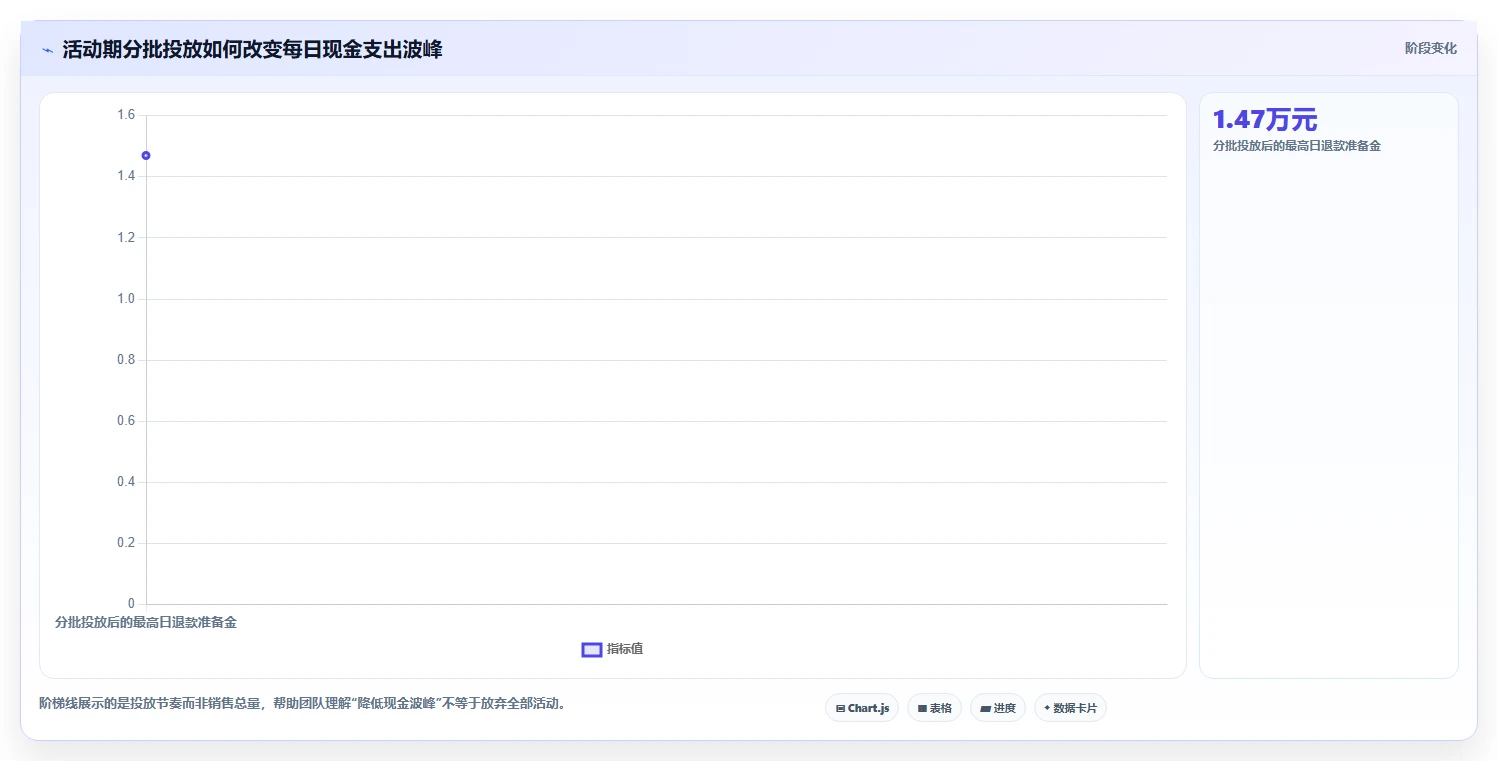The image size is (1498, 761).
Task: Click the y-axis value 1.6
Action: [126, 115]
